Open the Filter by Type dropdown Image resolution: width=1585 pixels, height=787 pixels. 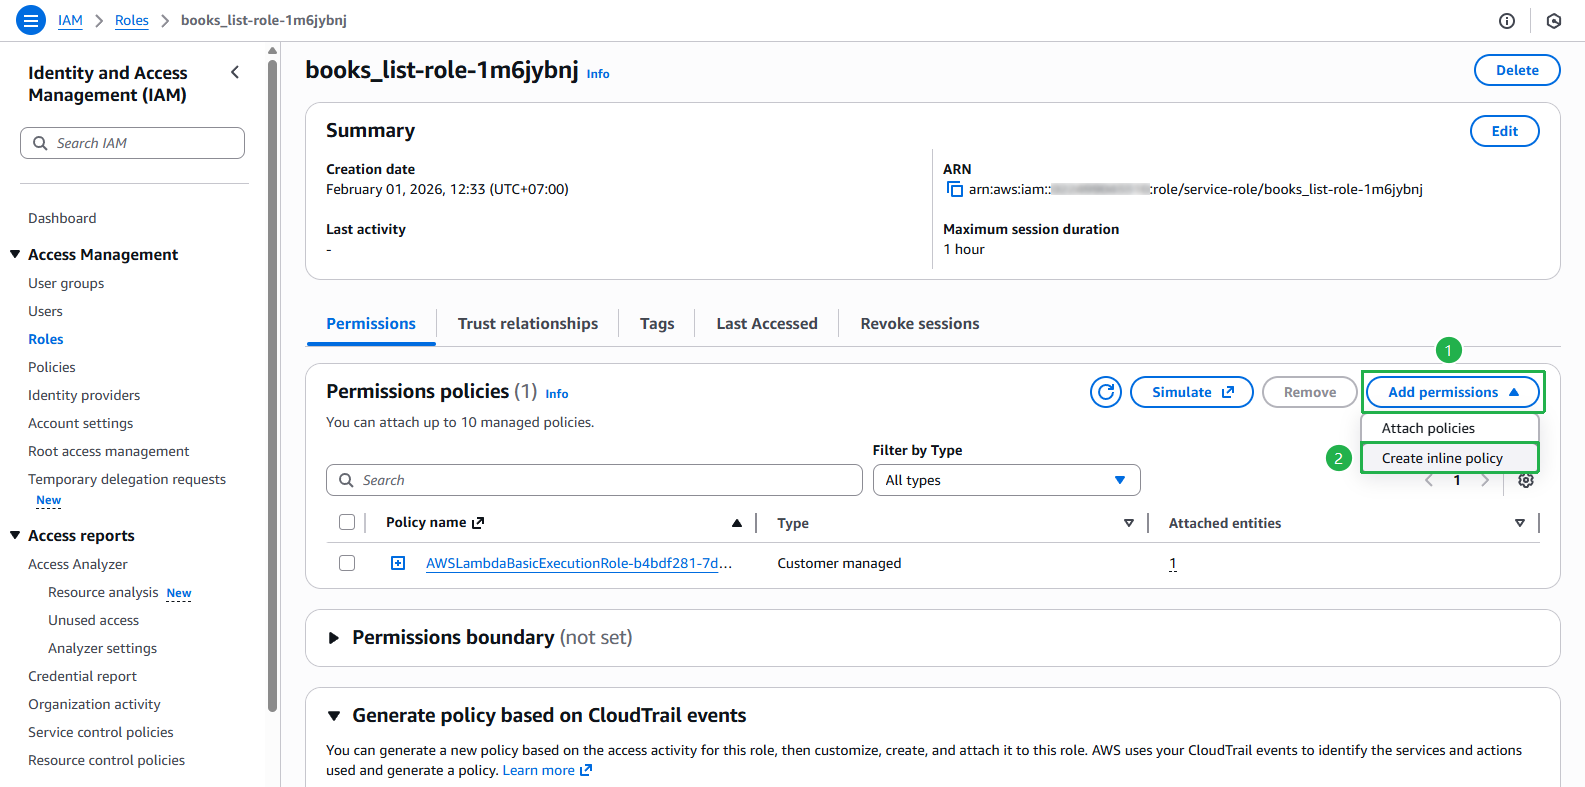[1006, 480]
